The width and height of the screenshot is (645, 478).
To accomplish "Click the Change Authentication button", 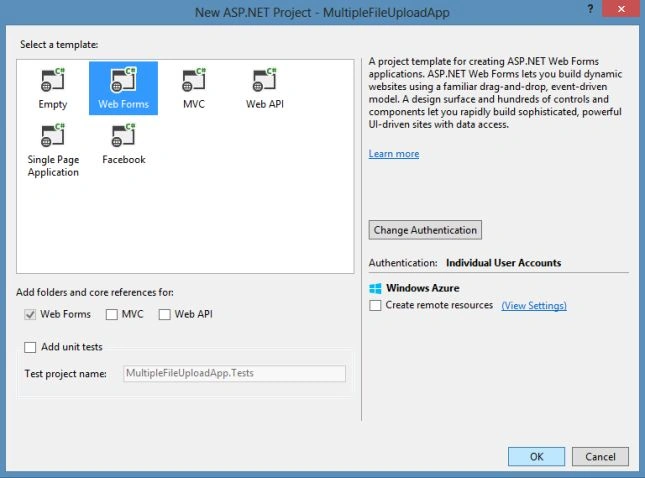I will [425, 230].
